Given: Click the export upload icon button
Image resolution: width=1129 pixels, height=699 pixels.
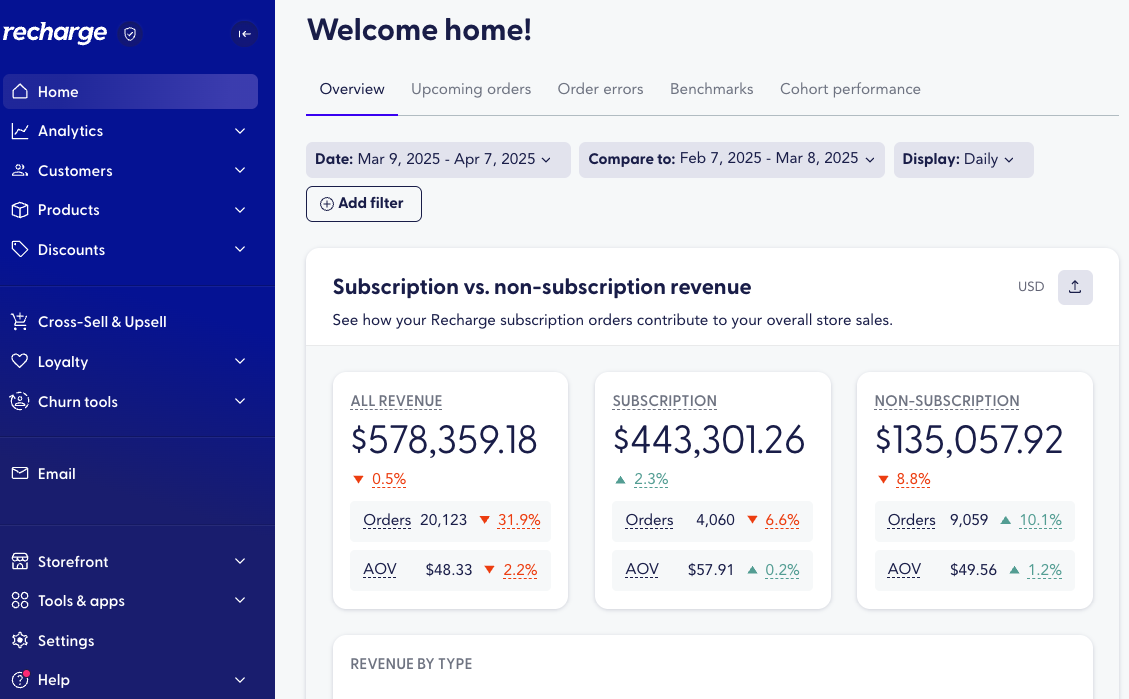Looking at the screenshot, I should 1075,287.
